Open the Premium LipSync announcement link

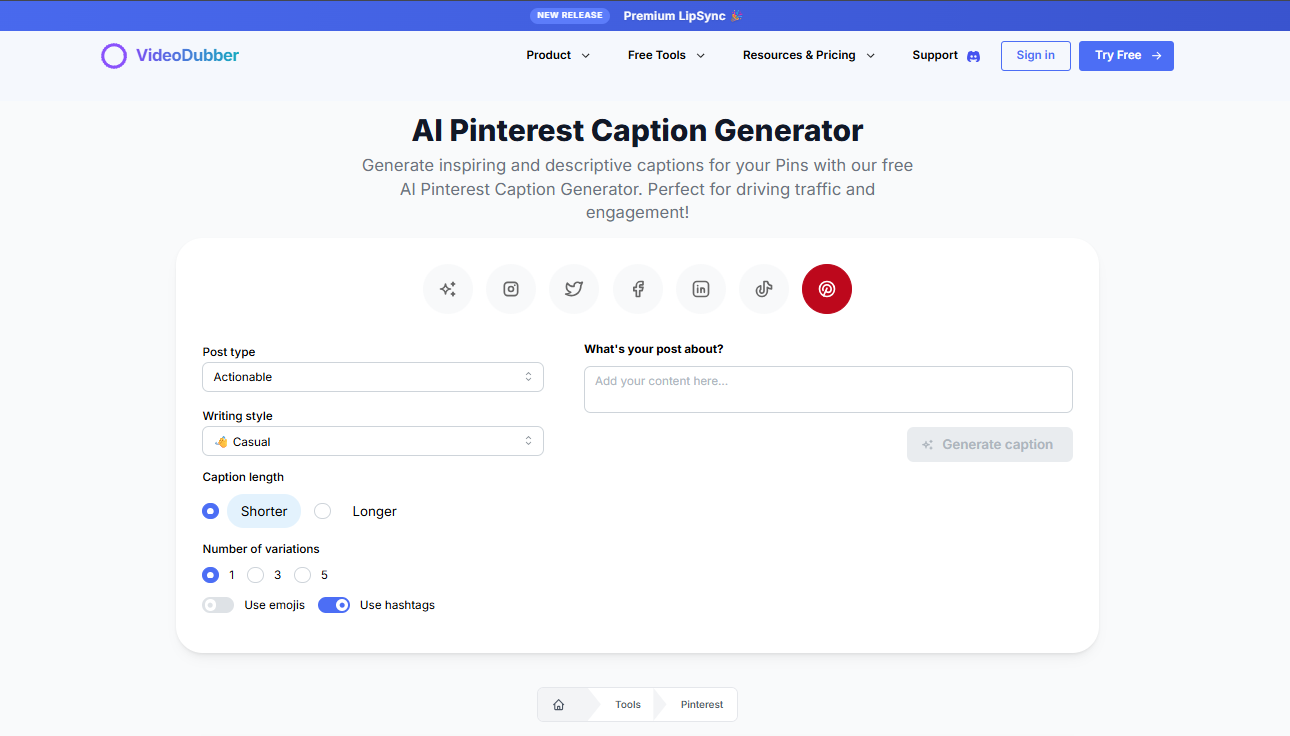coord(683,16)
